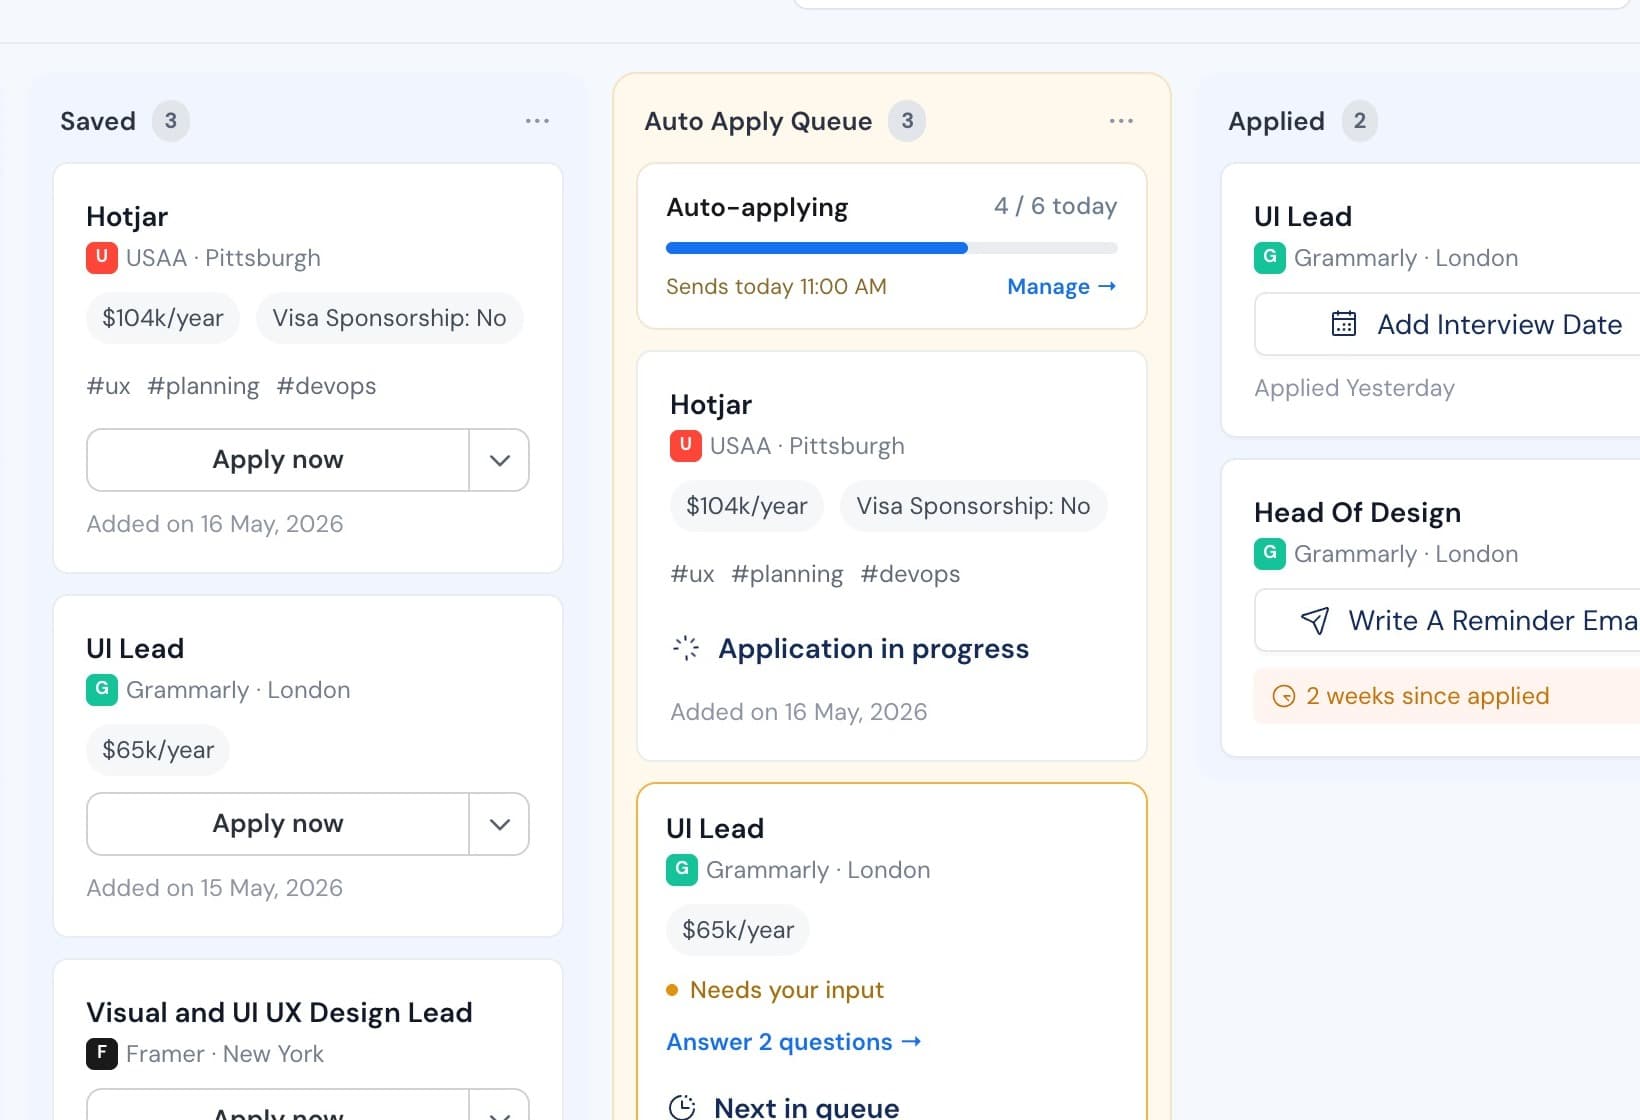
Task: Expand Apply now options for Saved UI Lead
Action: 499,824
